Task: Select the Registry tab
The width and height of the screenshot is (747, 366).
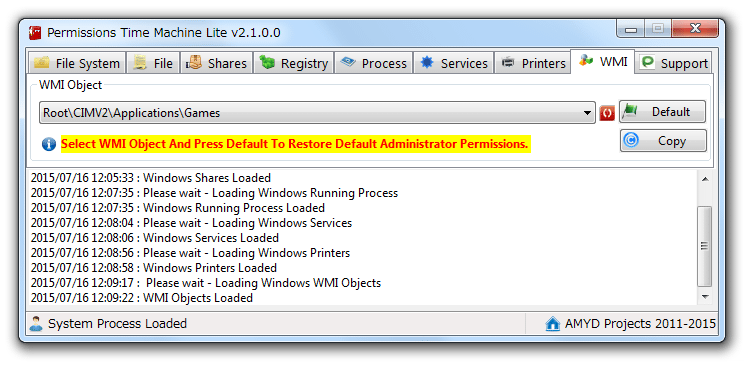Action: coord(293,63)
